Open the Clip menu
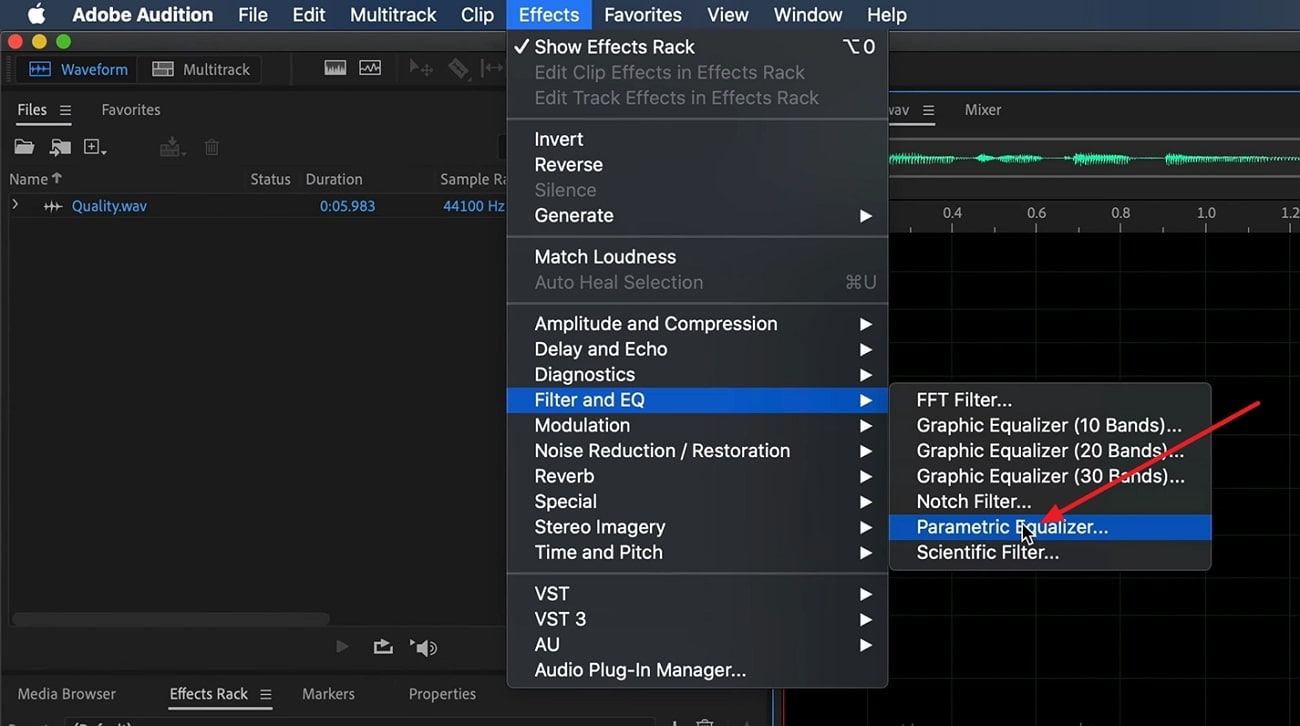This screenshot has width=1300, height=726. (477, 15)
